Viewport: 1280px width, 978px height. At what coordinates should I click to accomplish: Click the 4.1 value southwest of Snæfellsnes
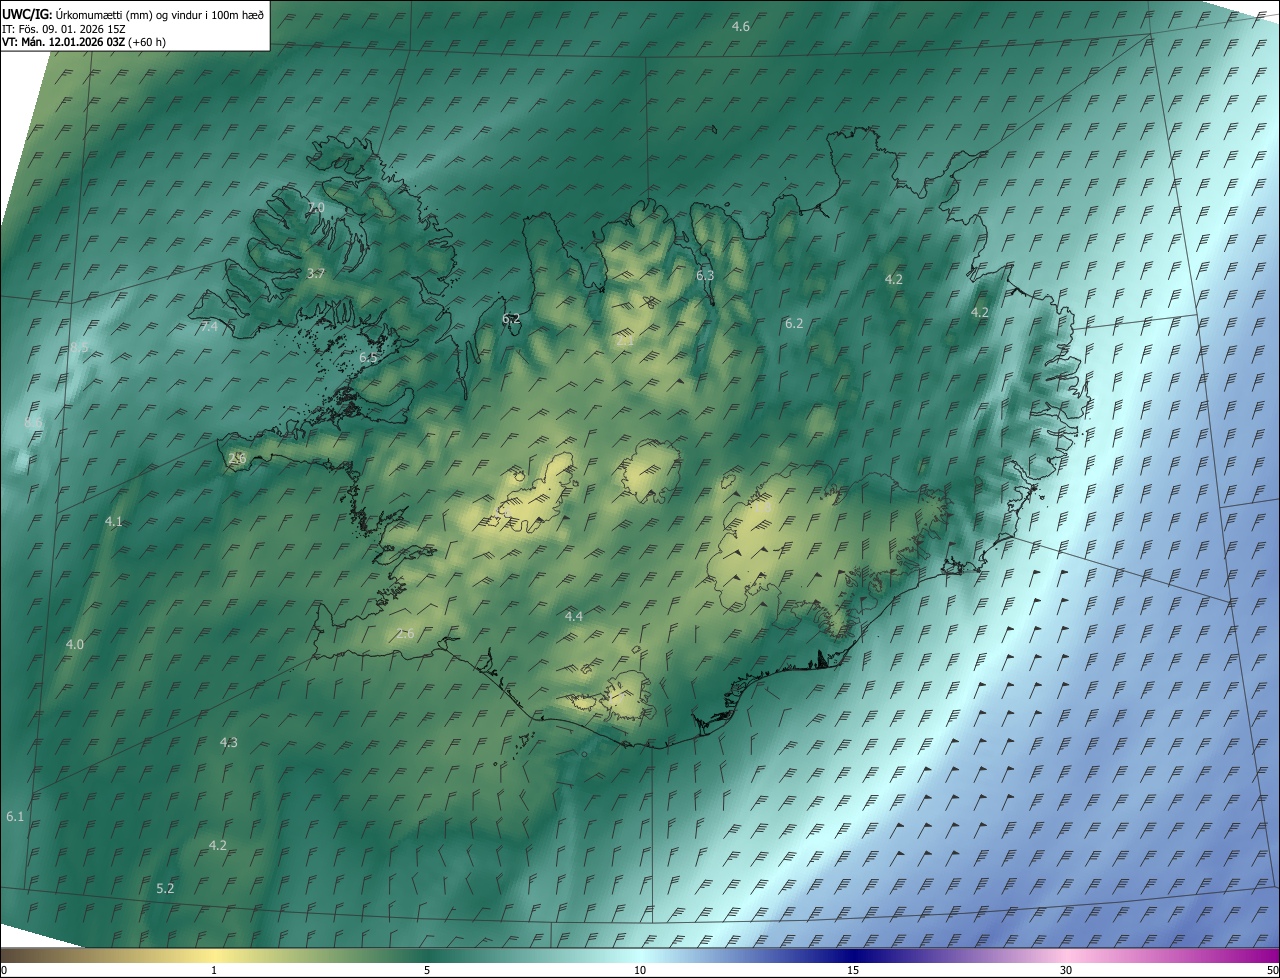click(114, 521)
